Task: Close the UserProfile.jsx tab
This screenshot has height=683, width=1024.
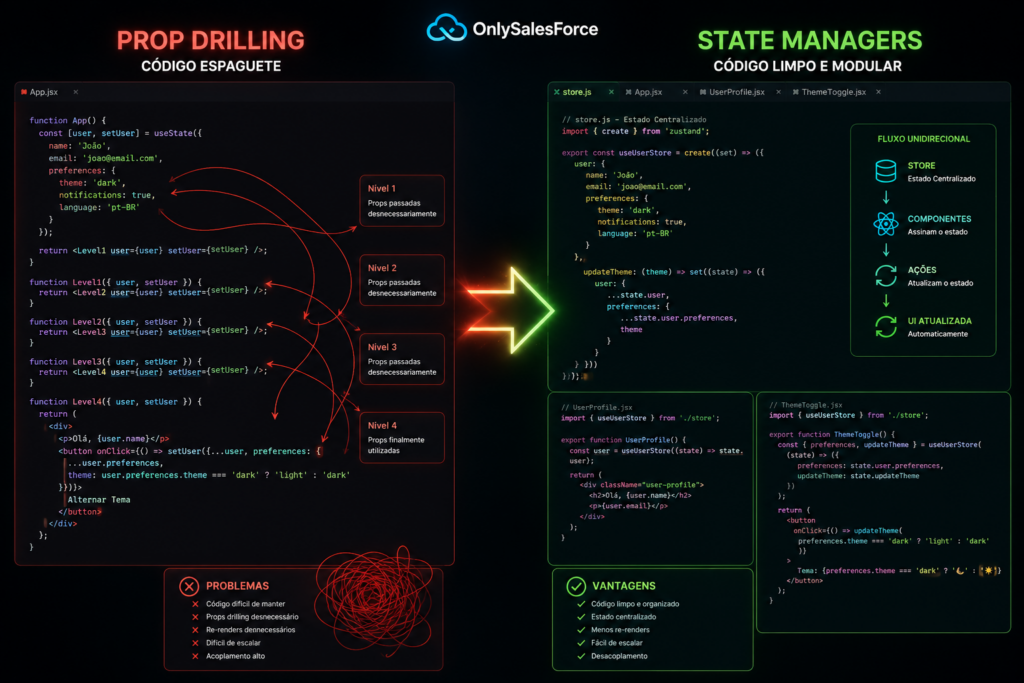Action: (x=778, y=92)
